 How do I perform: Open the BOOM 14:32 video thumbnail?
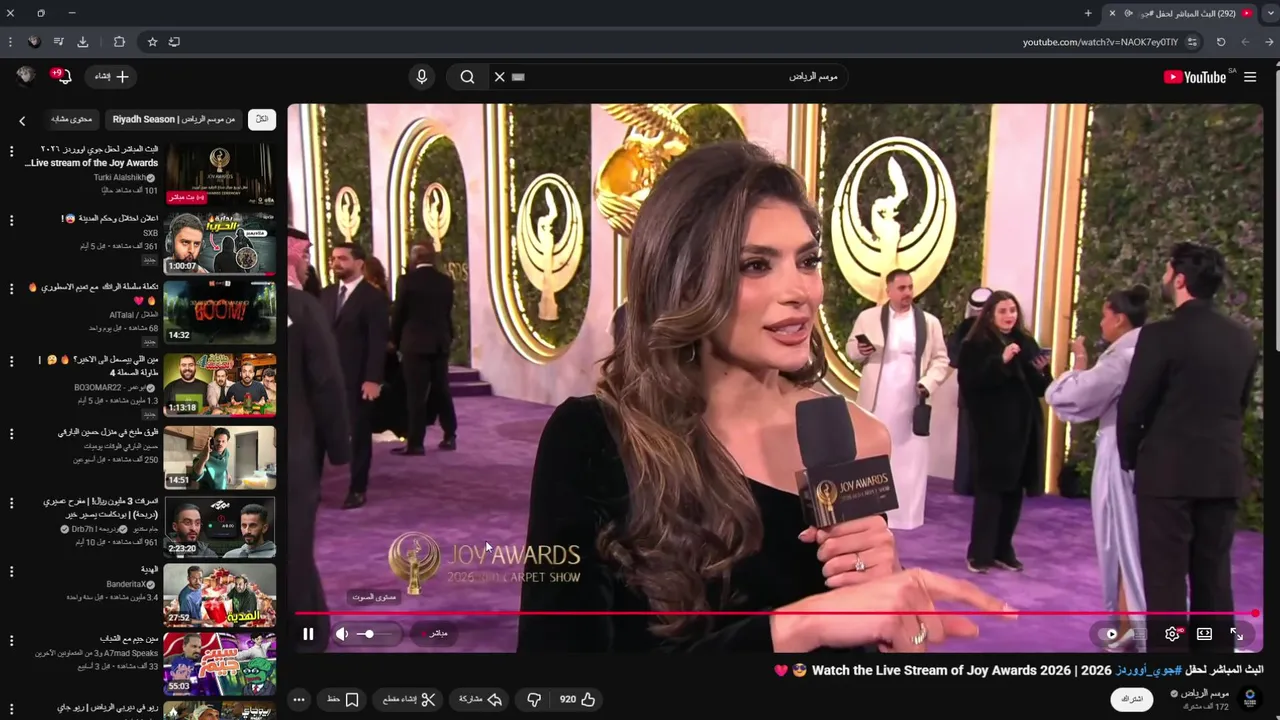pyautogui.click(x=219, y=311)
